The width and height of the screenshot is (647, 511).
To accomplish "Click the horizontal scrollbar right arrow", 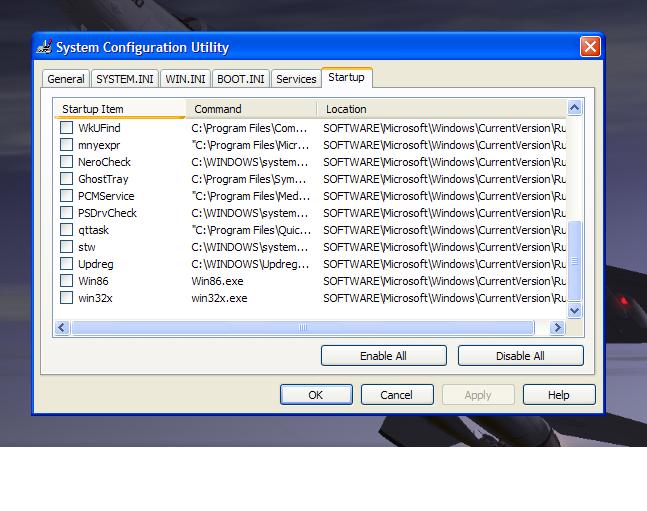I will pyautogui.click(x=557, y=327).
